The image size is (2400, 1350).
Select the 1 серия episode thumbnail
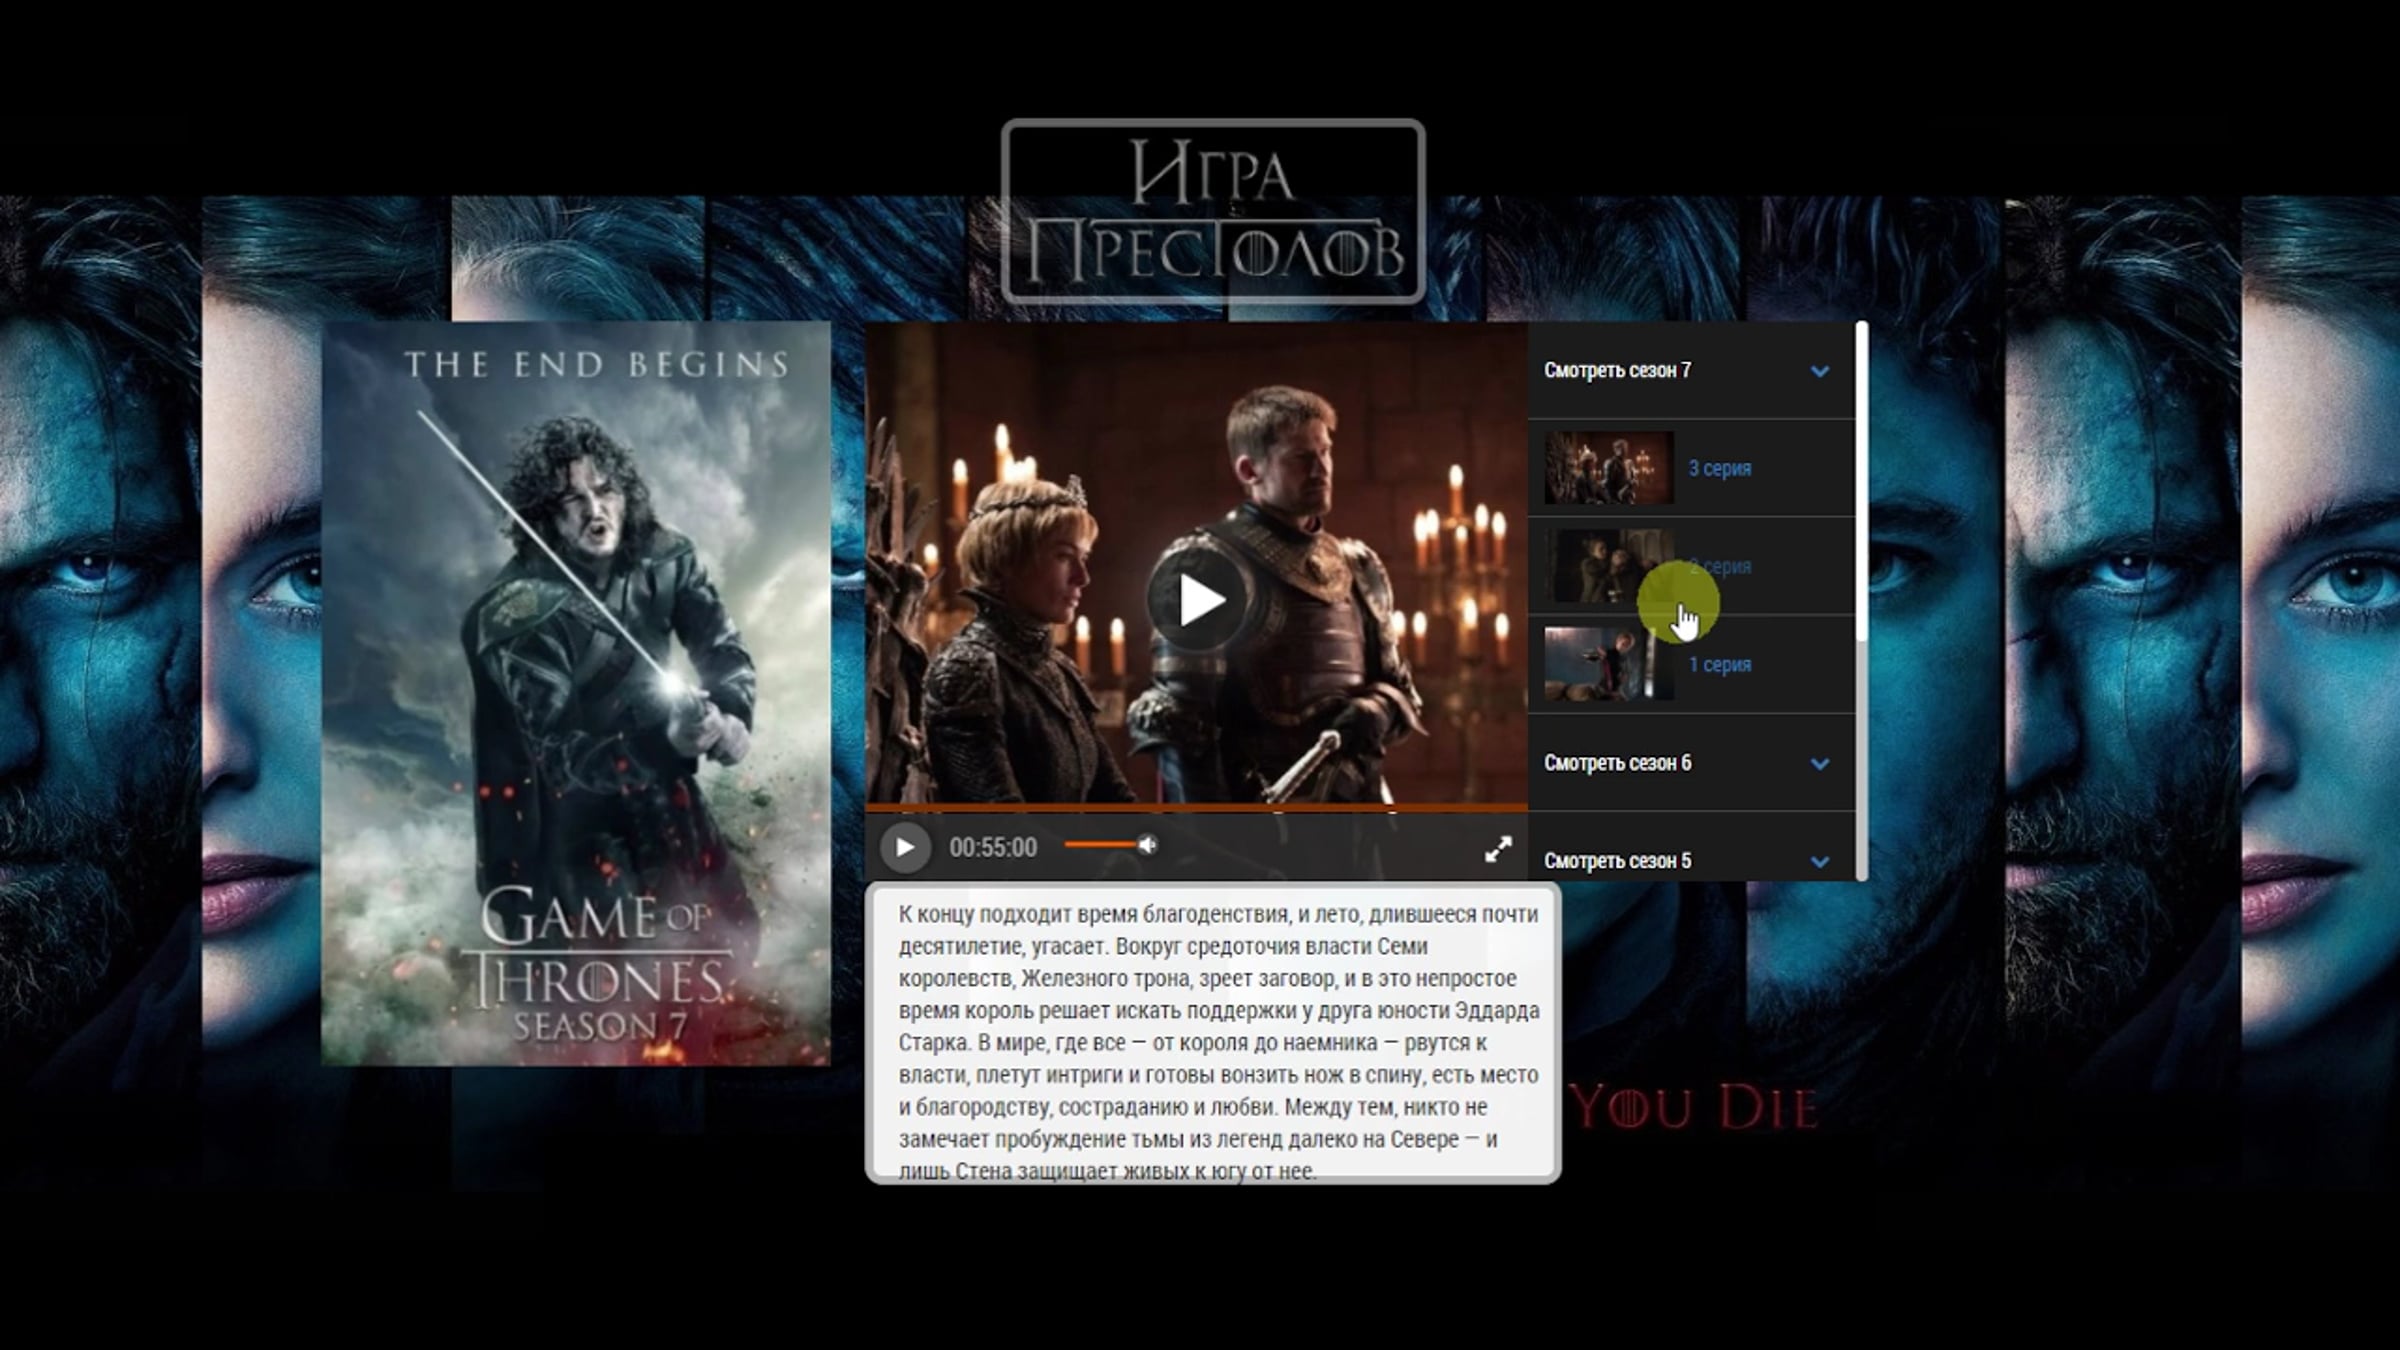point(1609,664)
